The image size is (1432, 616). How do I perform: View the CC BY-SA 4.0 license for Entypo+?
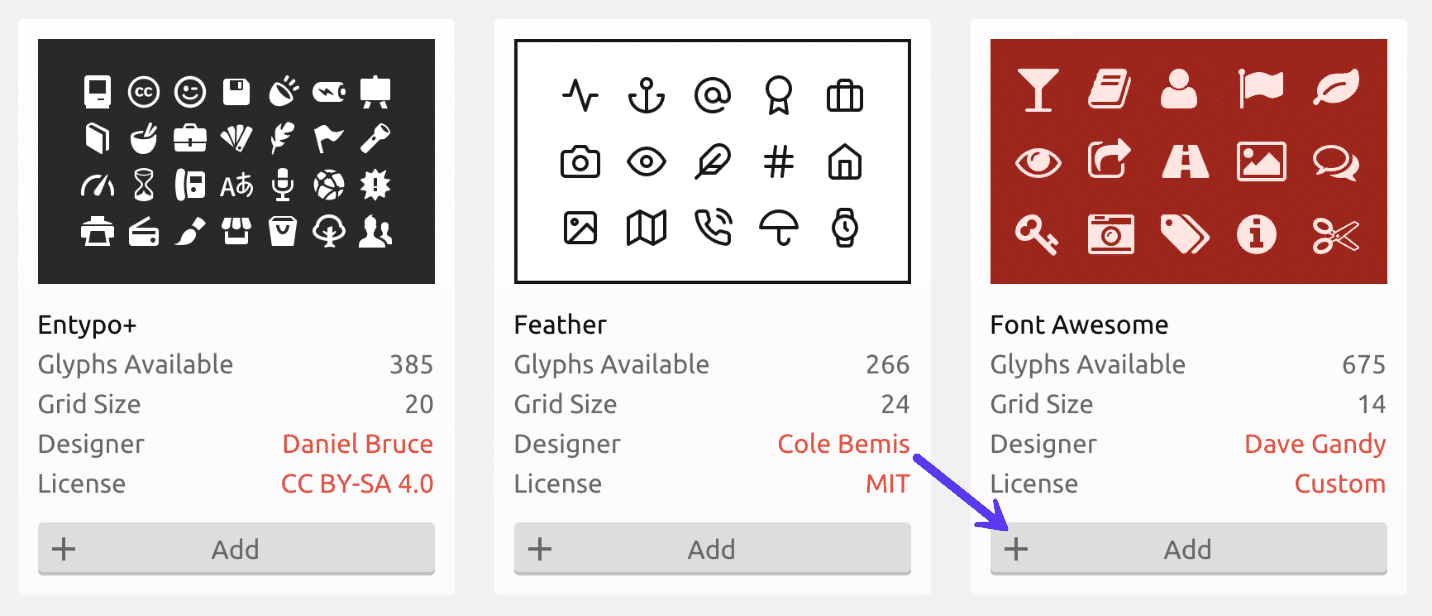coord(358,483)
